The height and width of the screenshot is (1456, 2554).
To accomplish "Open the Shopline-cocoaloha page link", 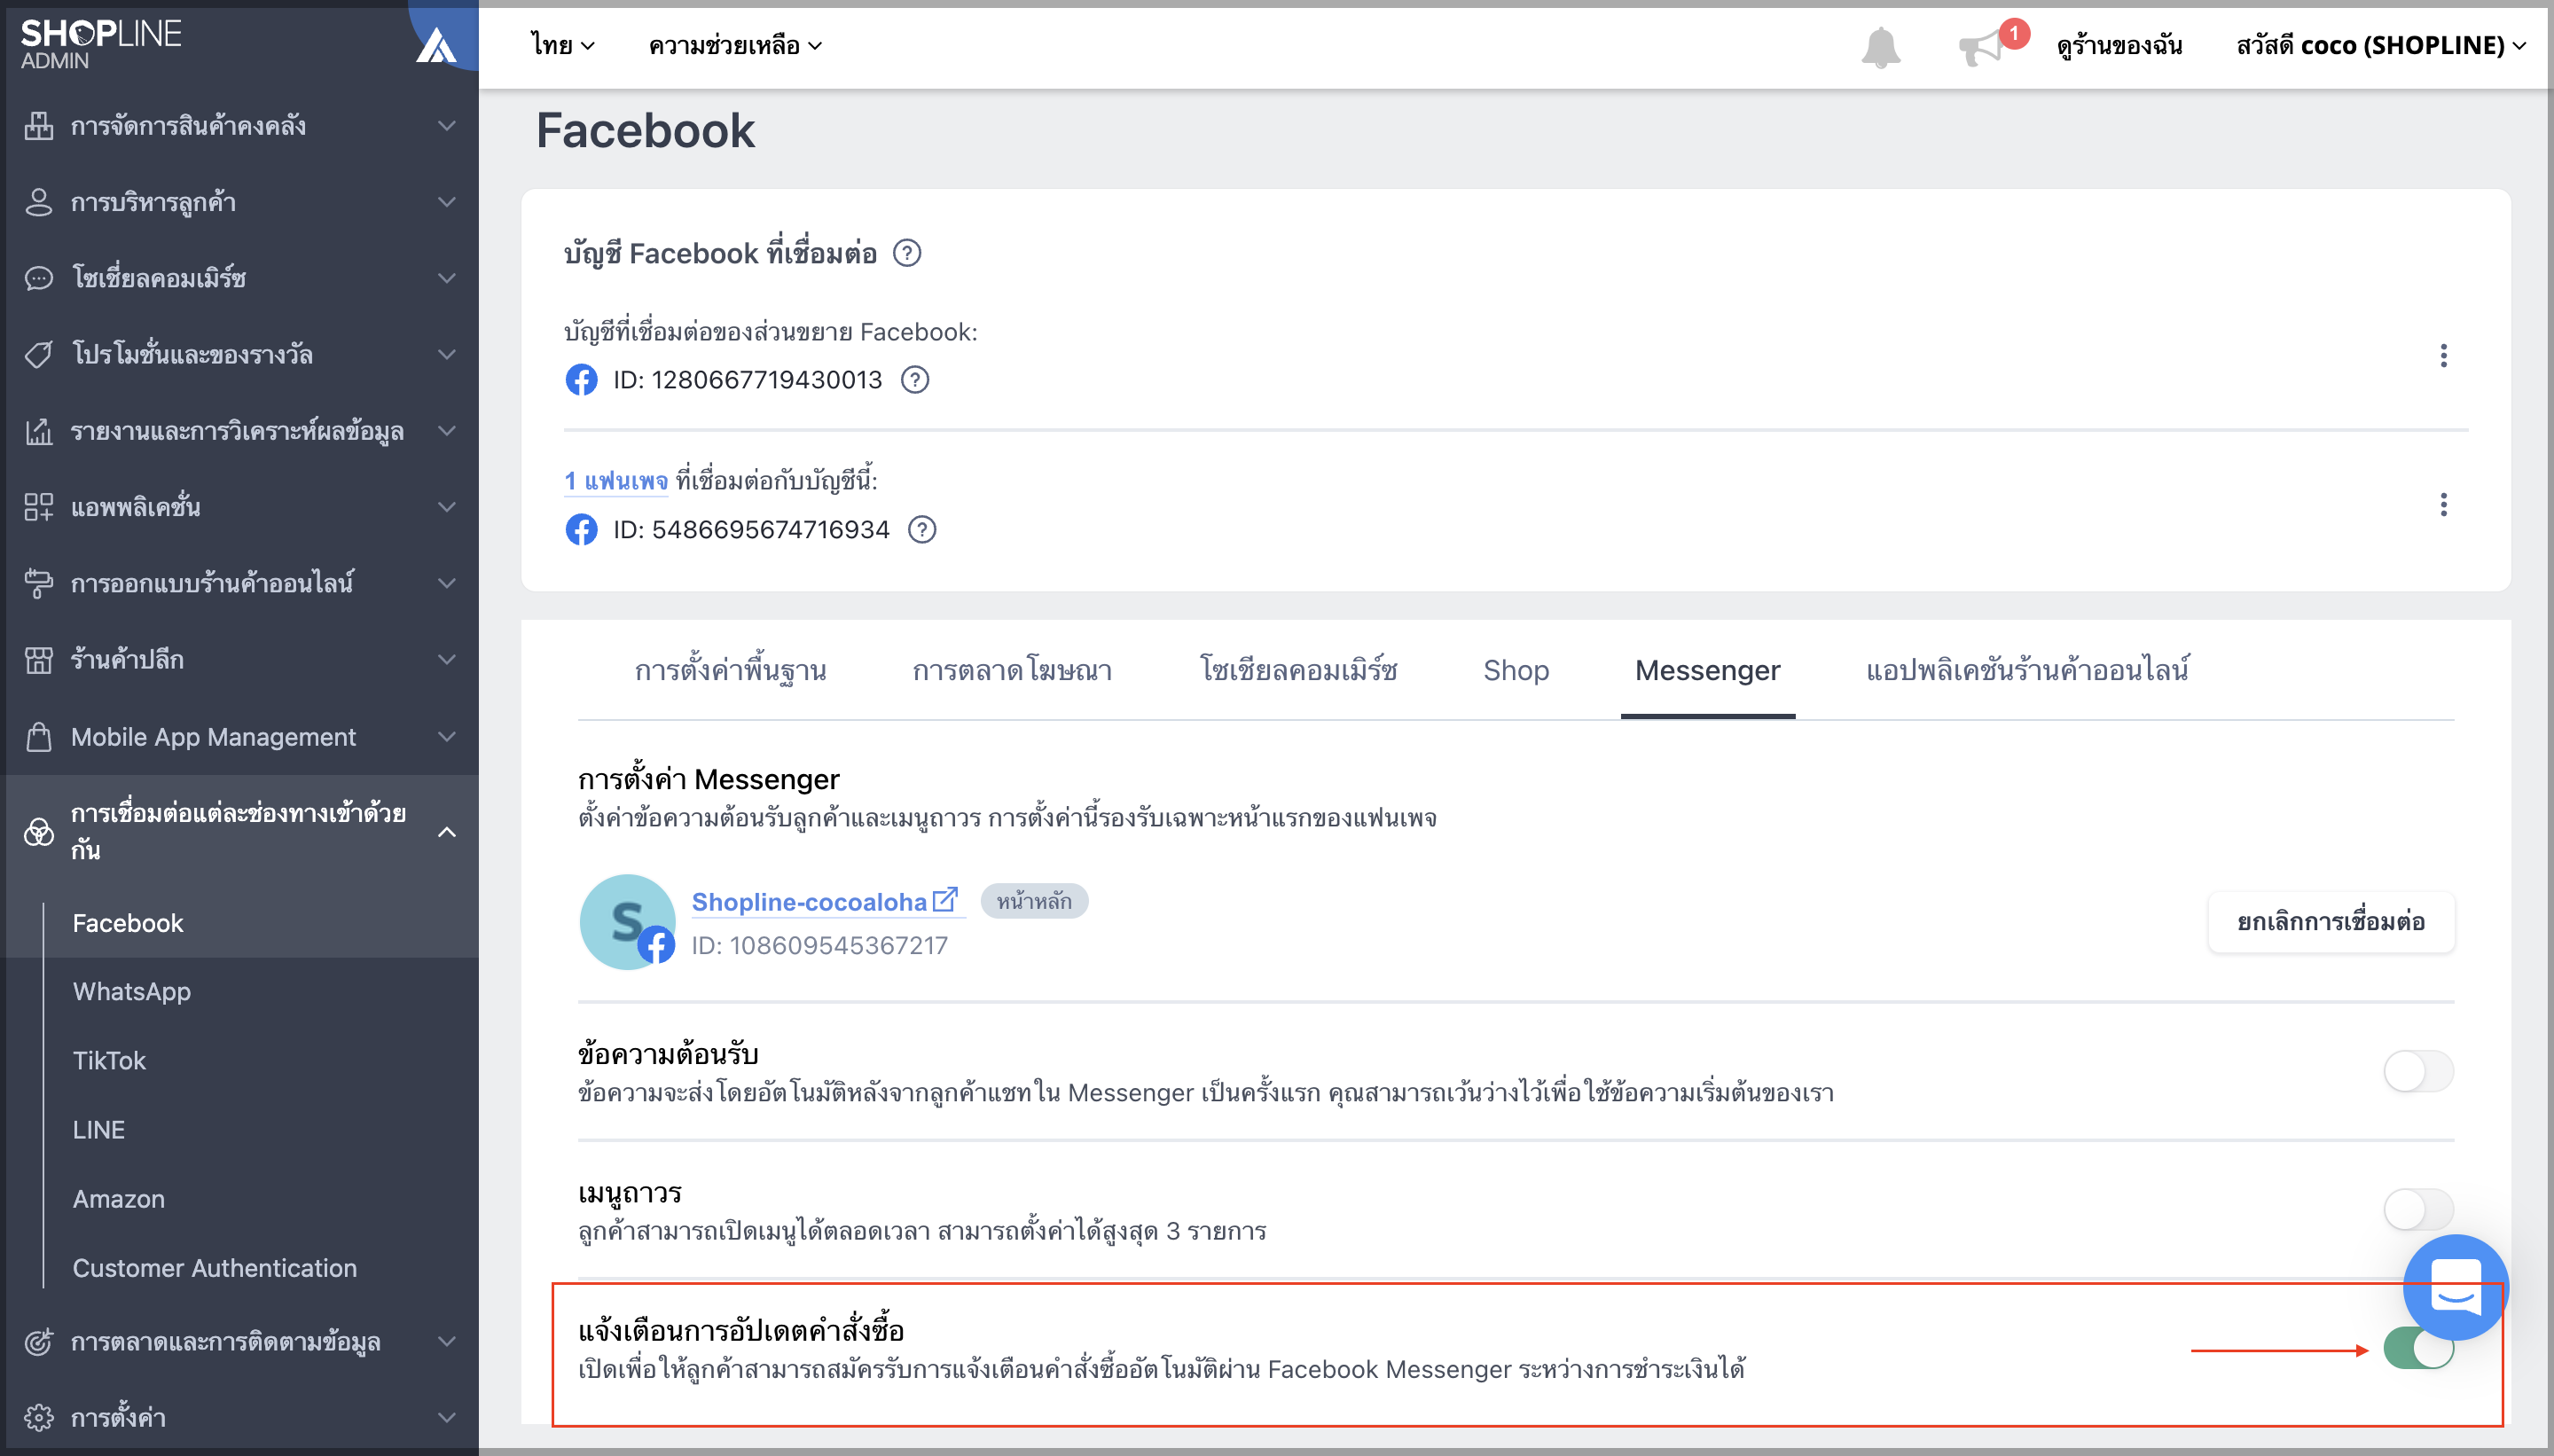I will (809, 902).
